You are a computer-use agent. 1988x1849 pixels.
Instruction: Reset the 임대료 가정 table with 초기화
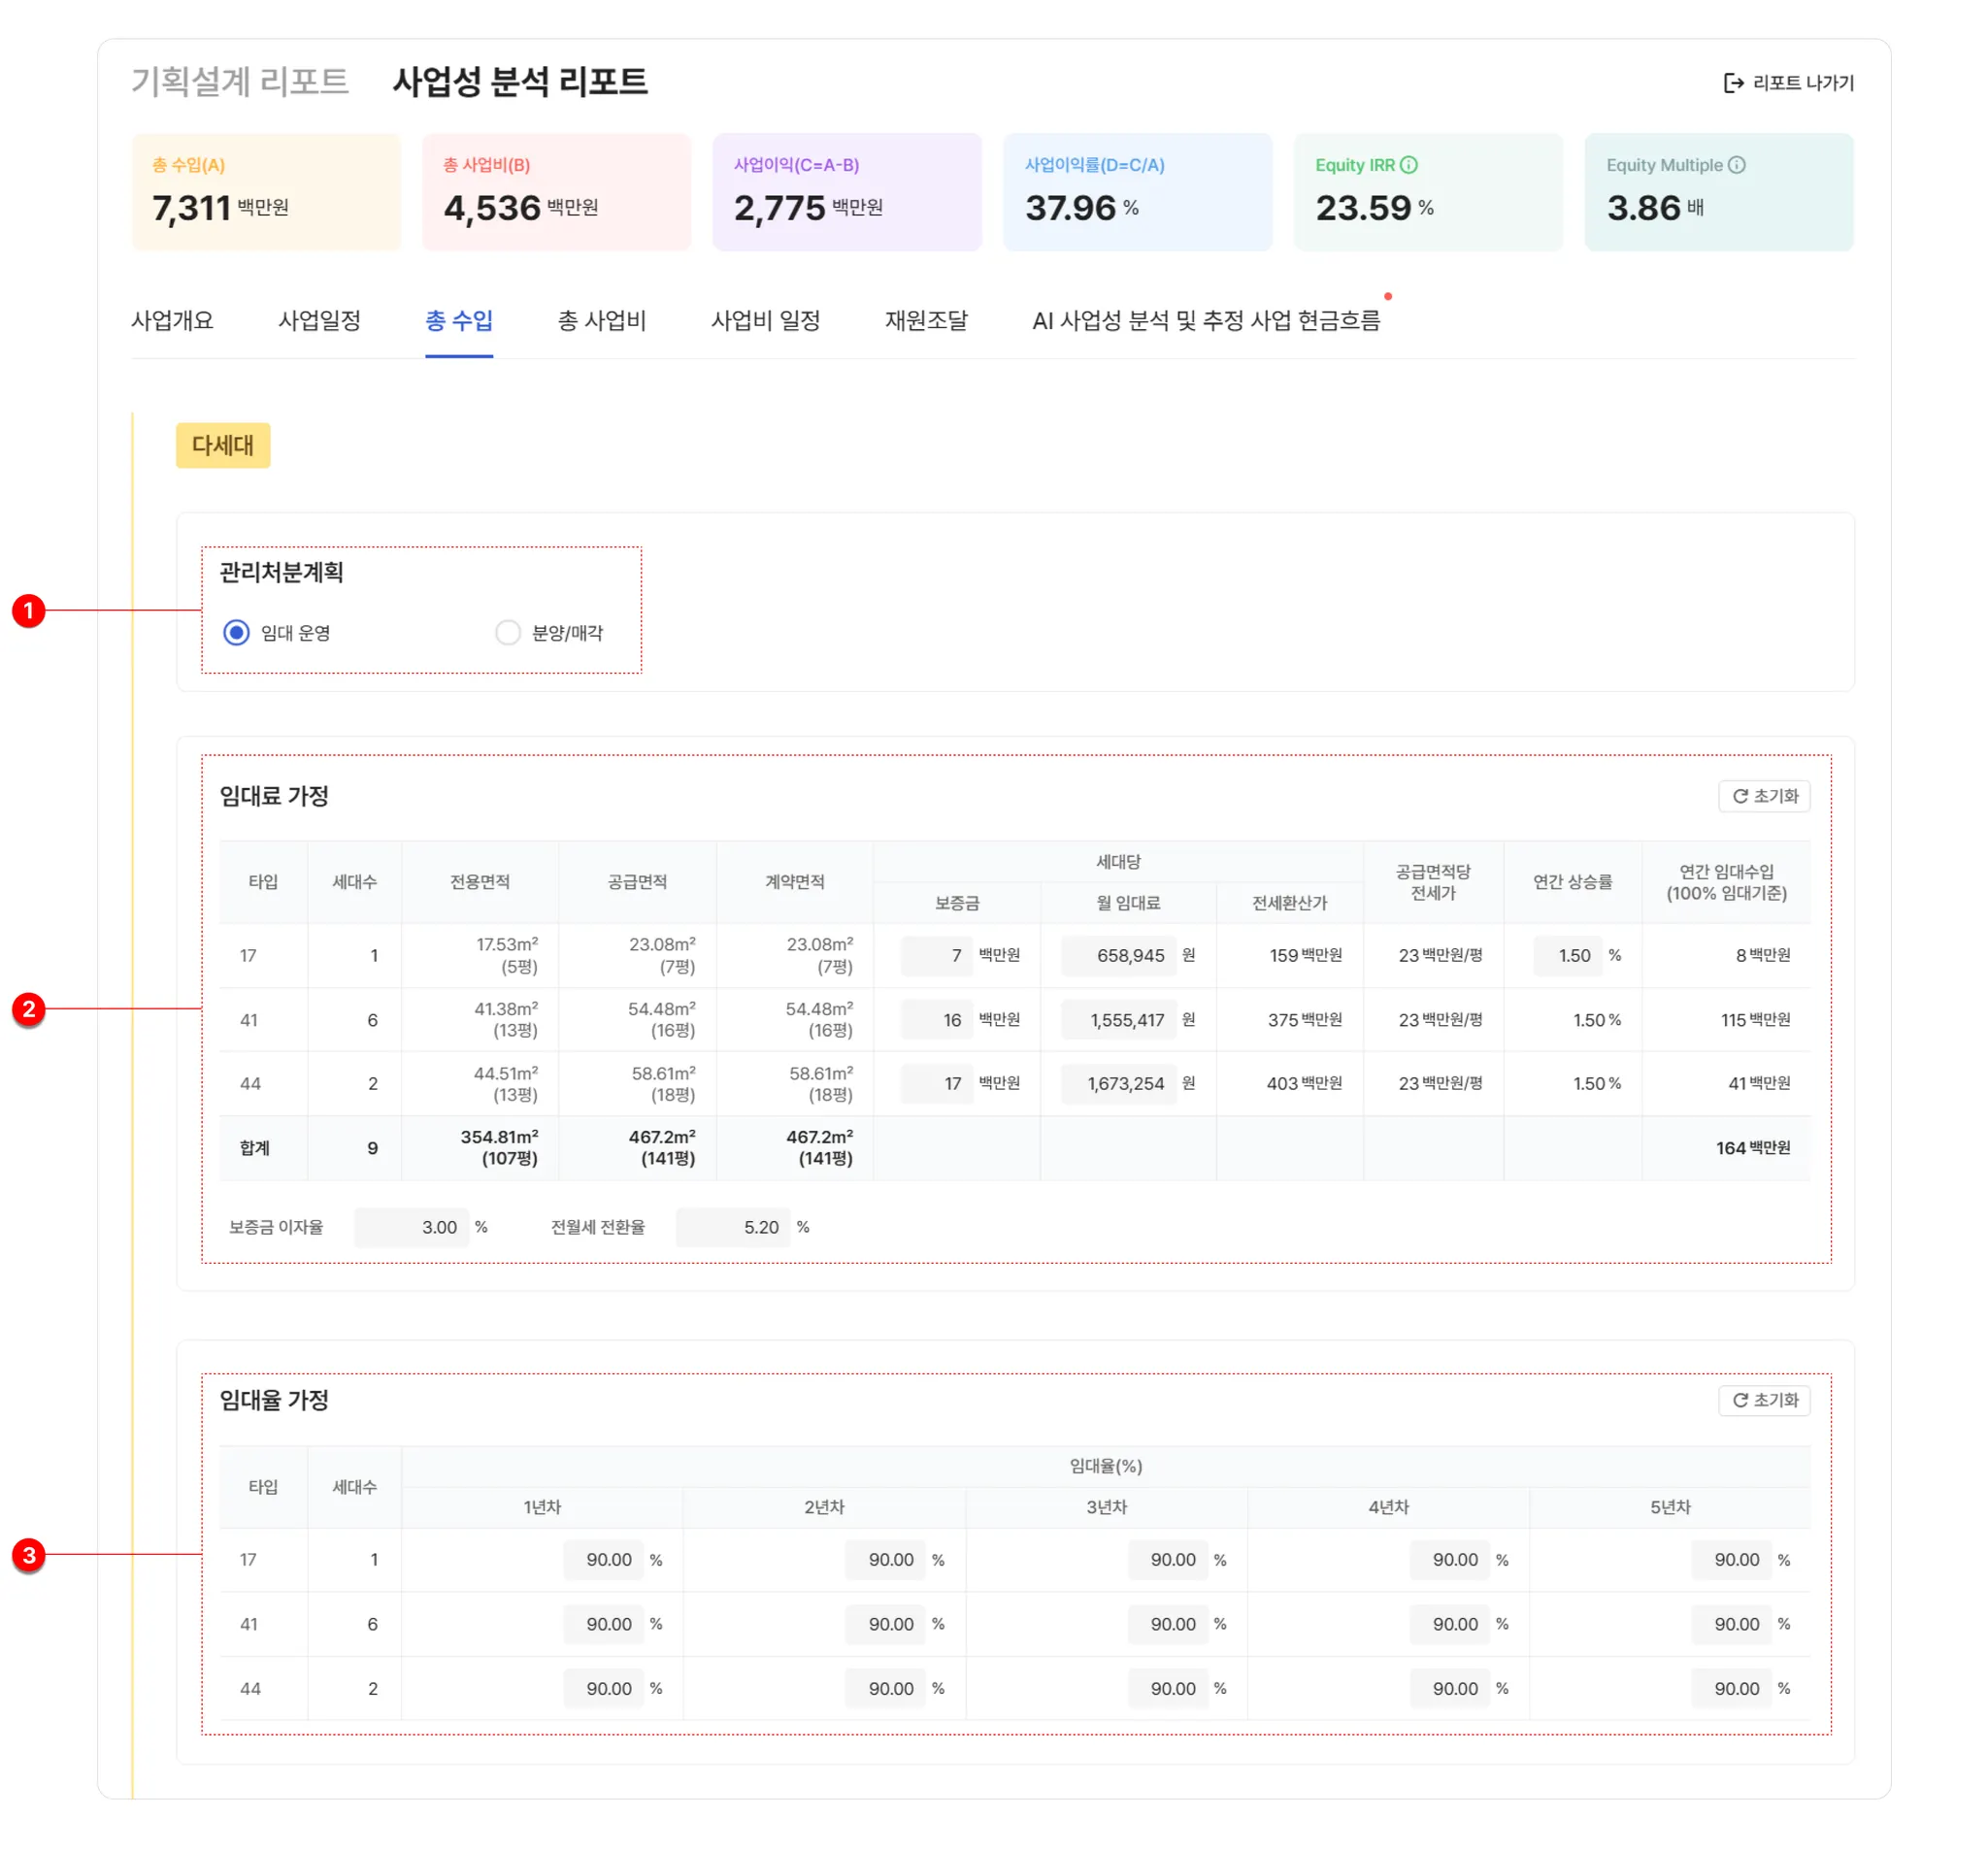click(x=1764, y=796)
